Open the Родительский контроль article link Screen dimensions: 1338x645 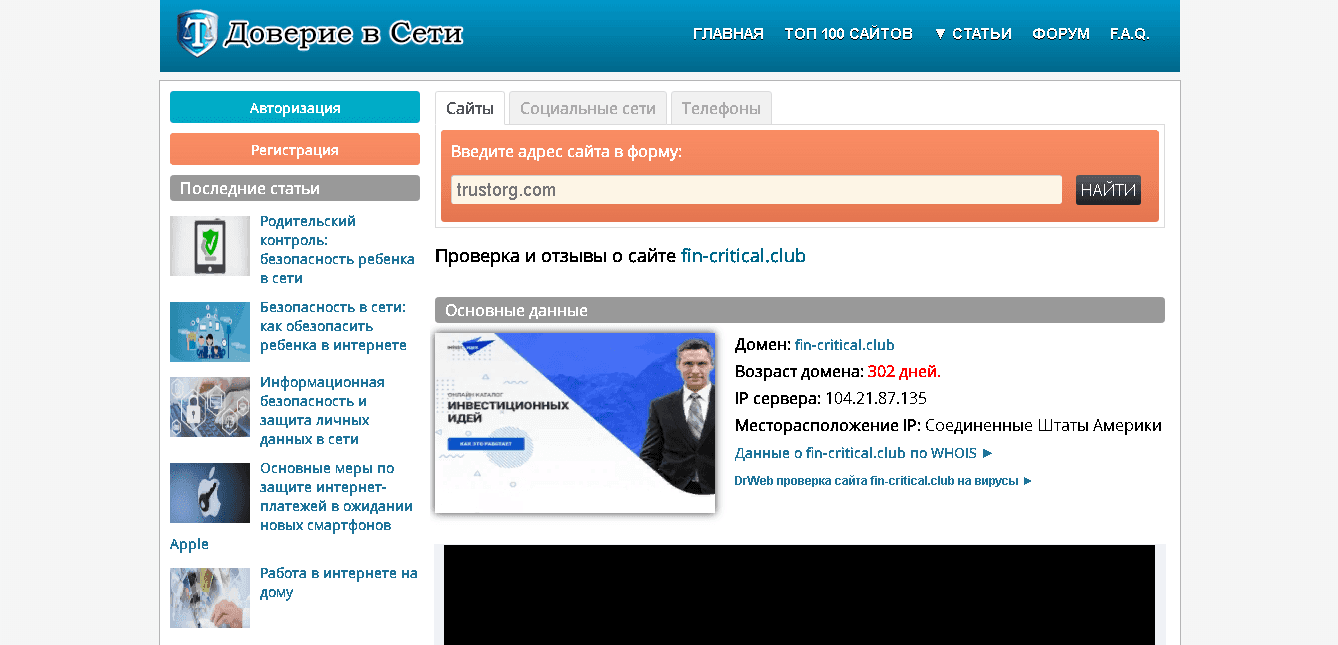click(336, 249)
